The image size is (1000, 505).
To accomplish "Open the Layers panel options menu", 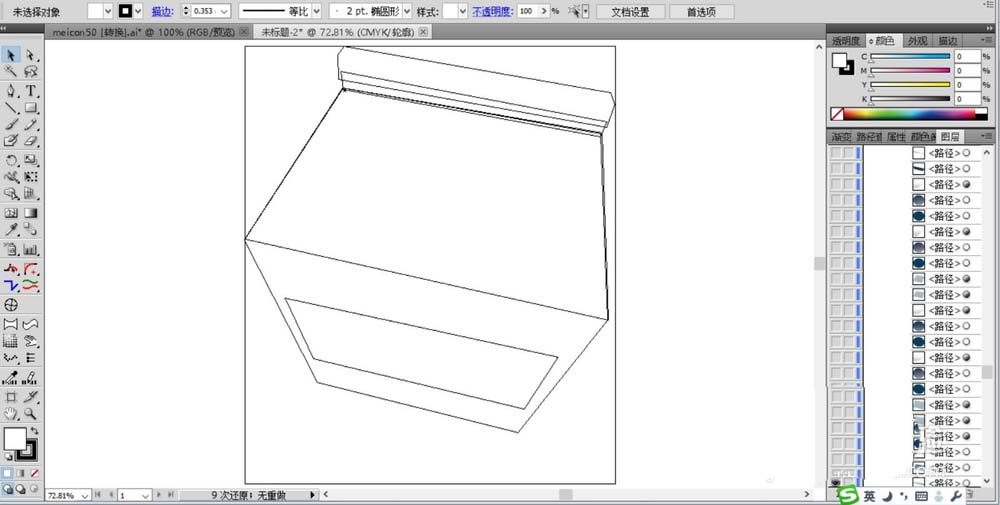I will [x=987, y=136].
